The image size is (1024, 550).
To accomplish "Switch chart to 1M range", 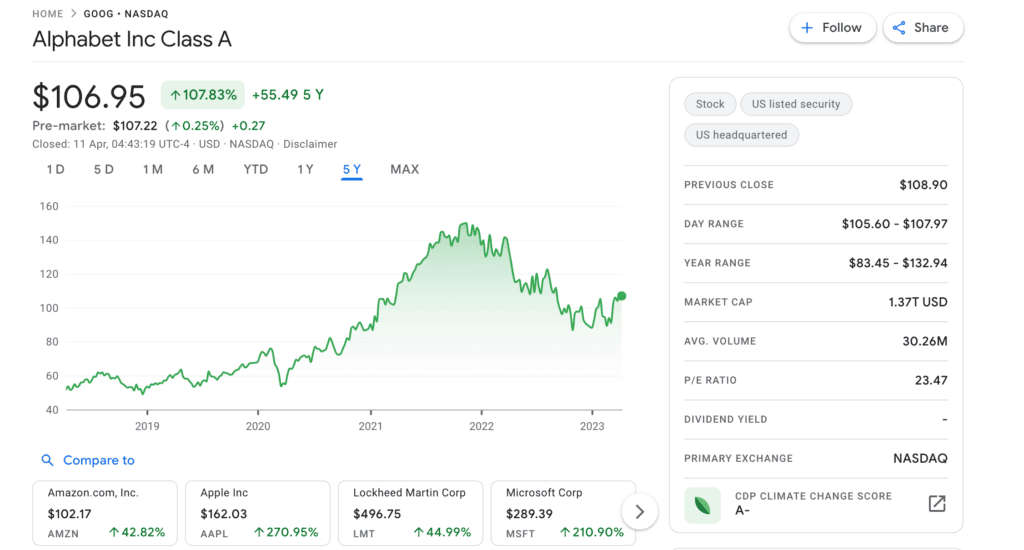I will [x=152, y=169].
